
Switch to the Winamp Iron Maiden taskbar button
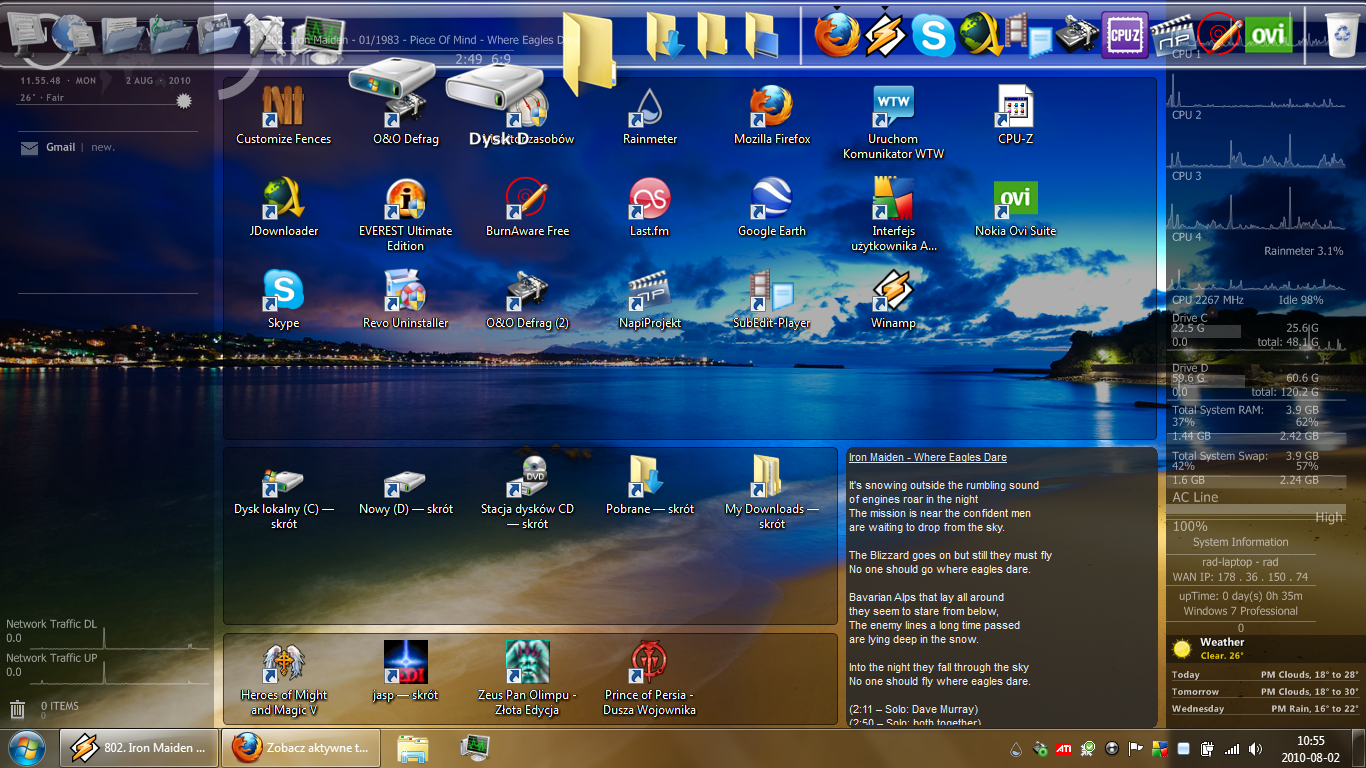[x=138, y=748]
